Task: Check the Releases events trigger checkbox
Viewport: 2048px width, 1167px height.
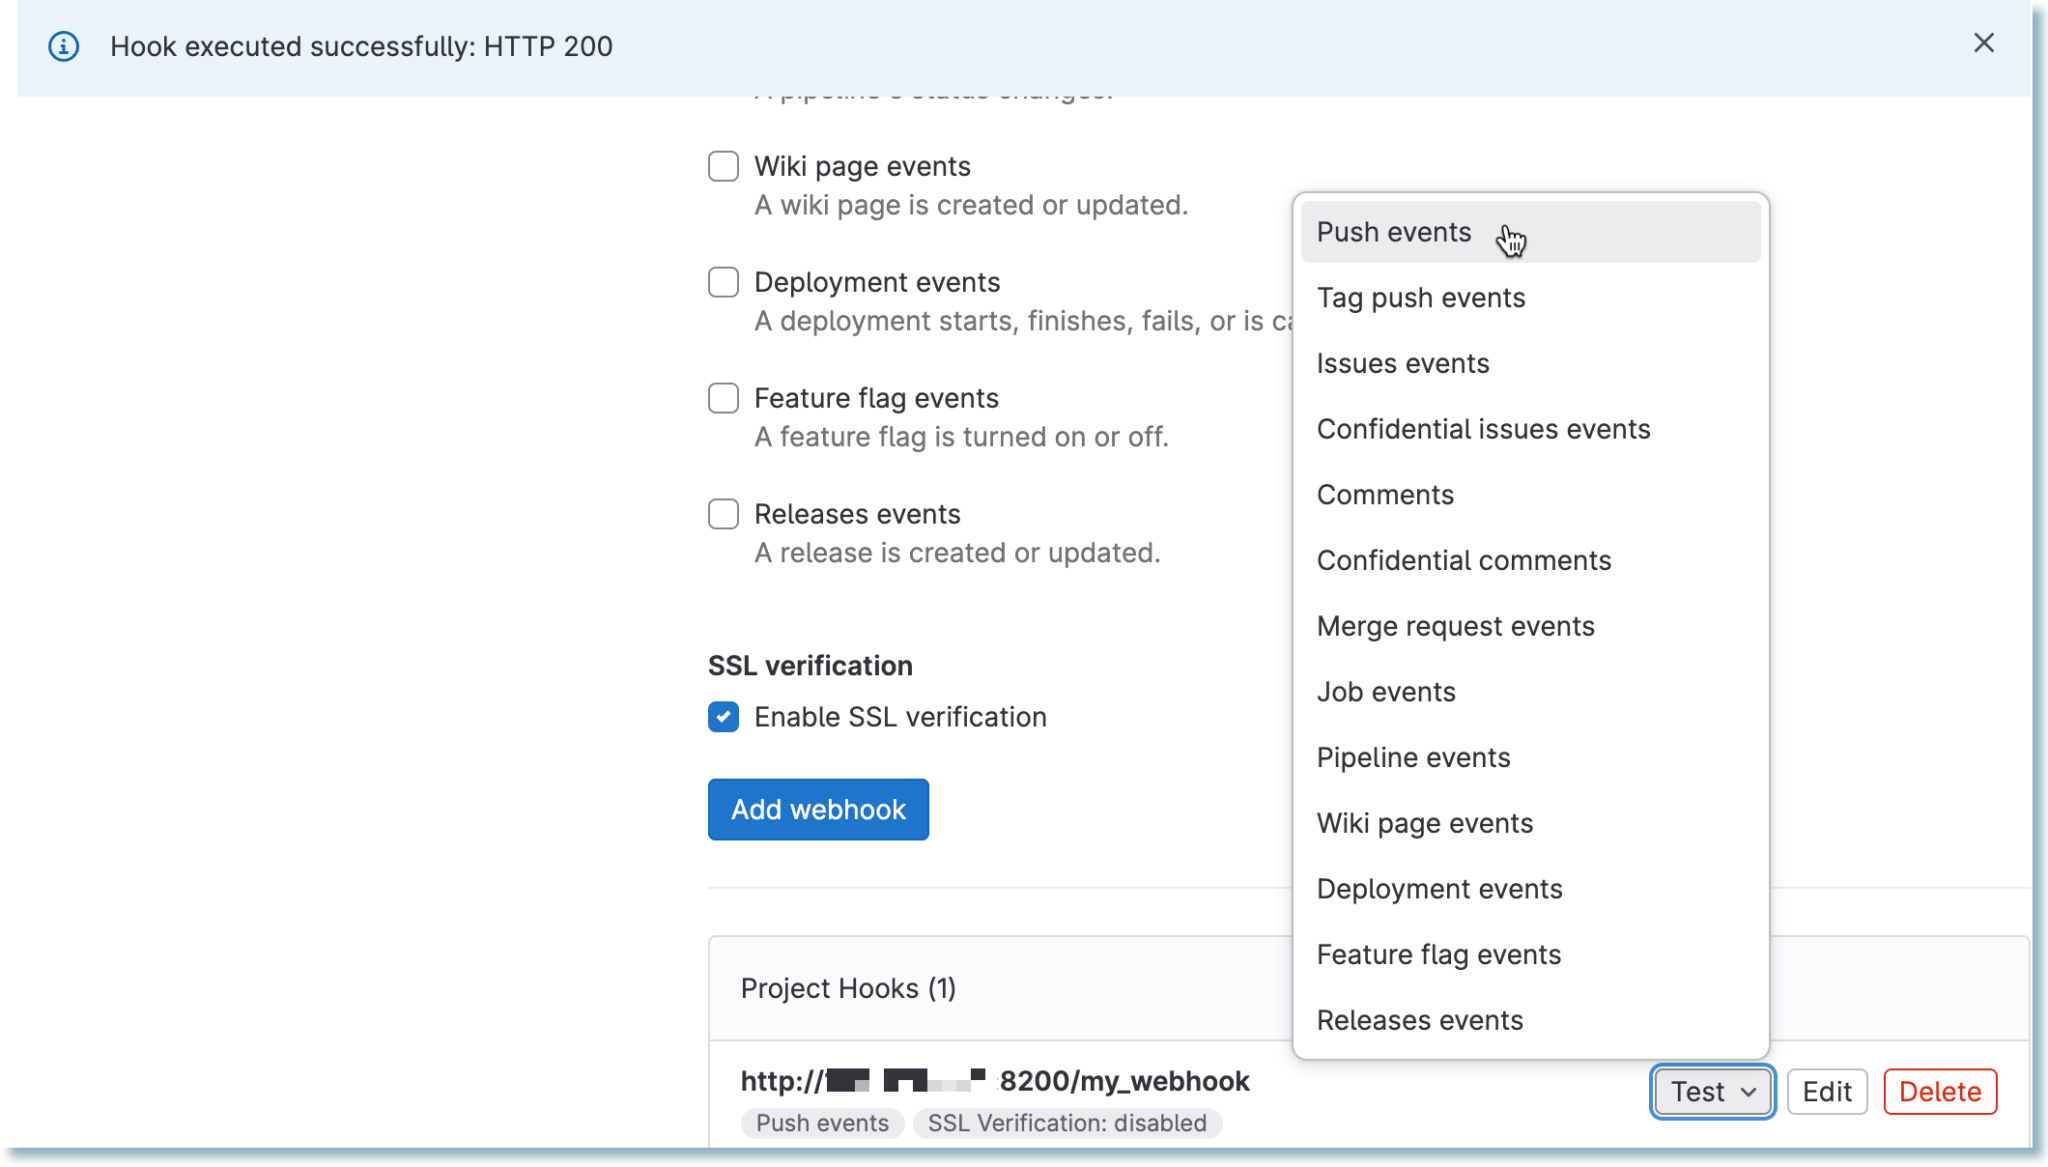Action: coord(723,514)
